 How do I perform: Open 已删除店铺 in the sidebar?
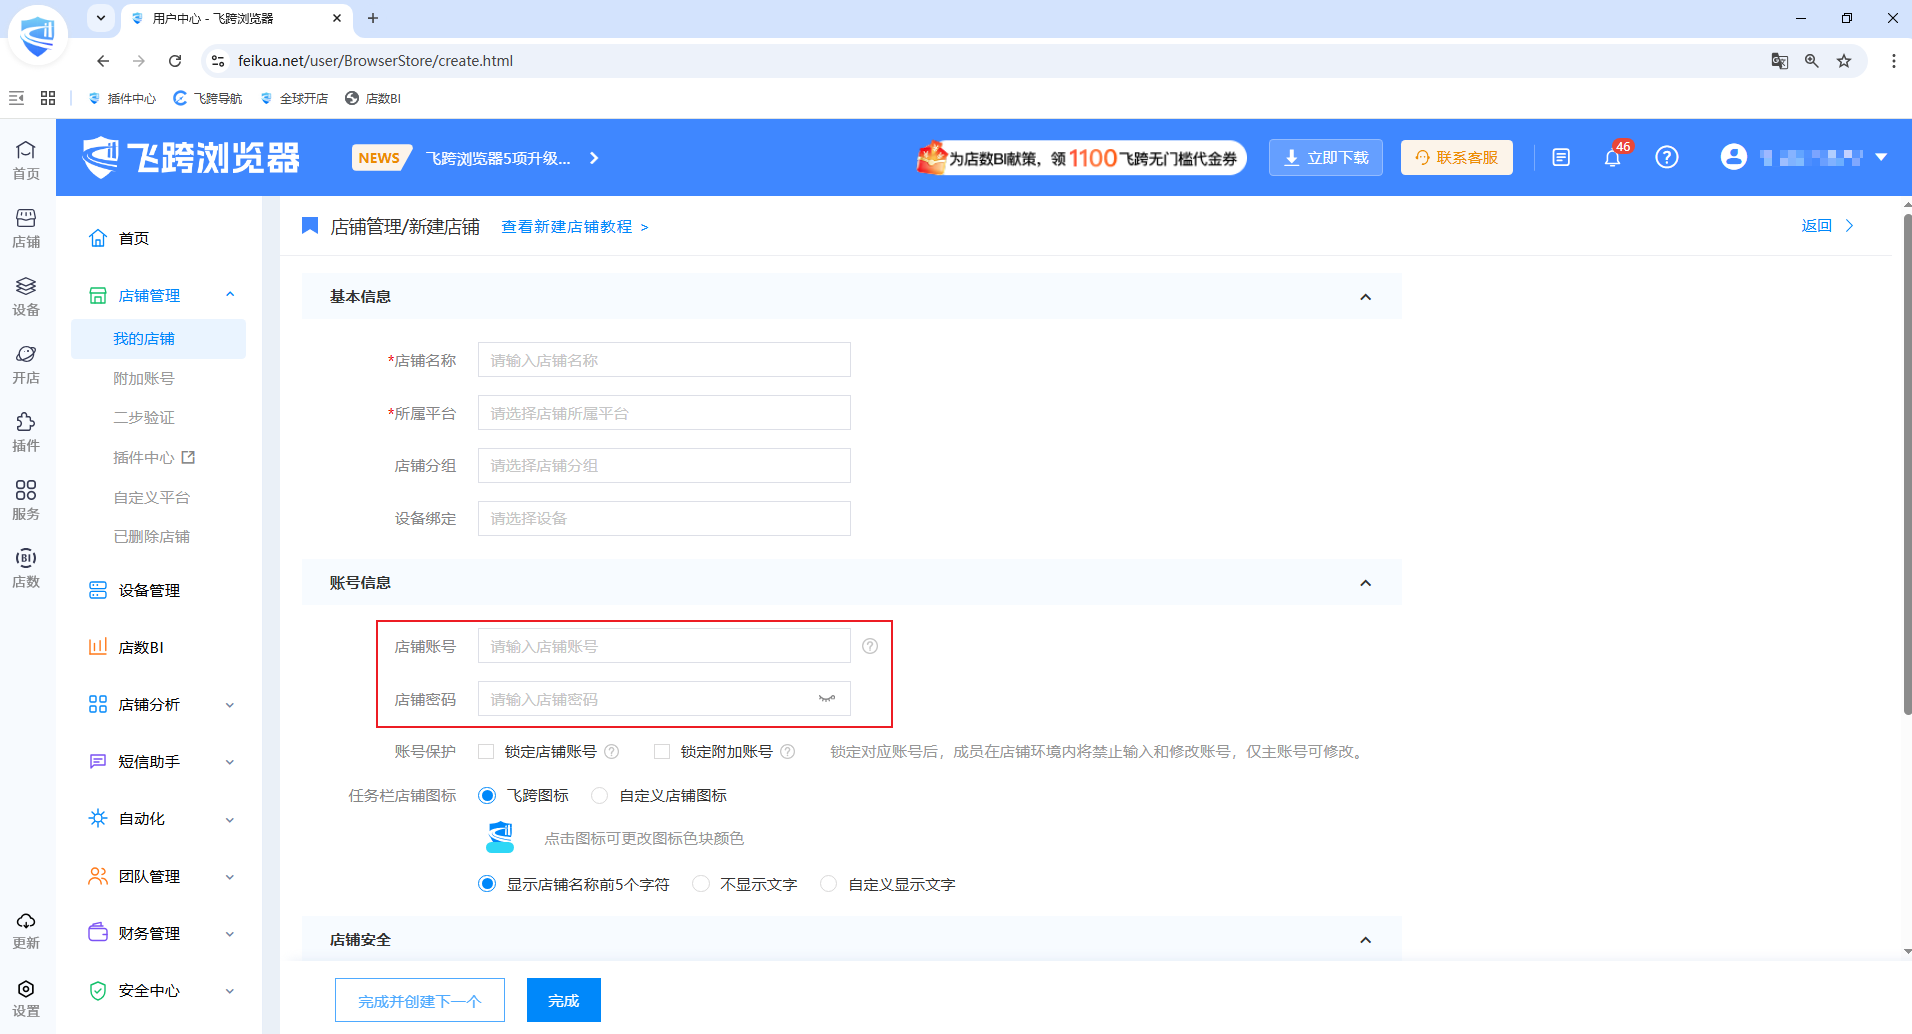pyautogui.click(x=152, y=536)
